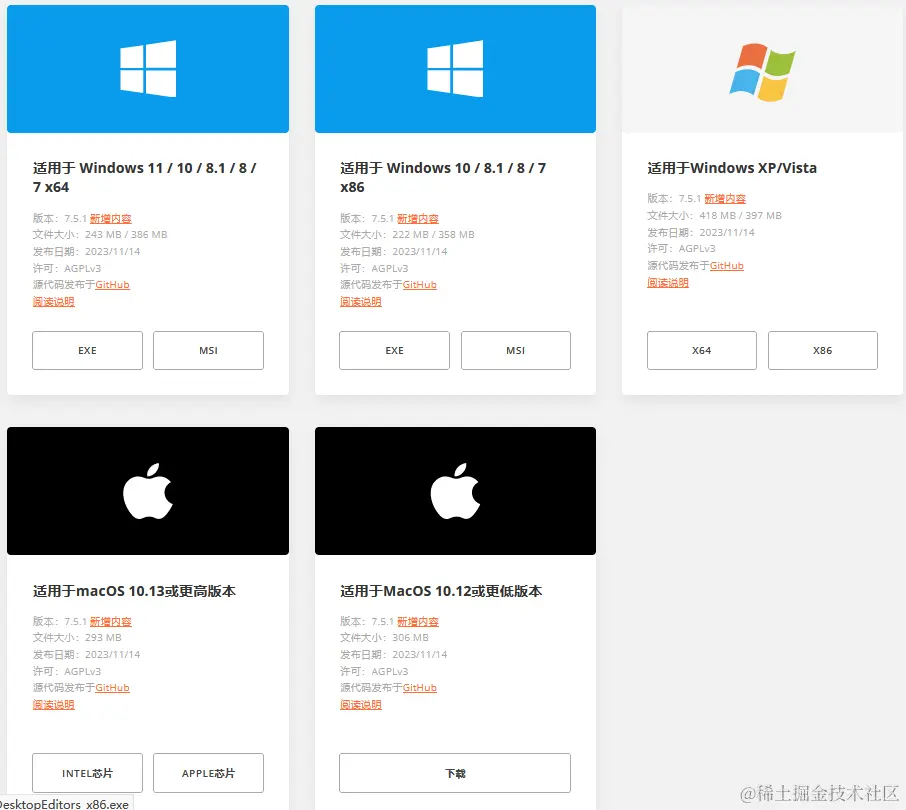This screenshot has width=906, height=810.
Task: Open 新增内容 link on Windows XP/Vista card
Action: point(725,199)
